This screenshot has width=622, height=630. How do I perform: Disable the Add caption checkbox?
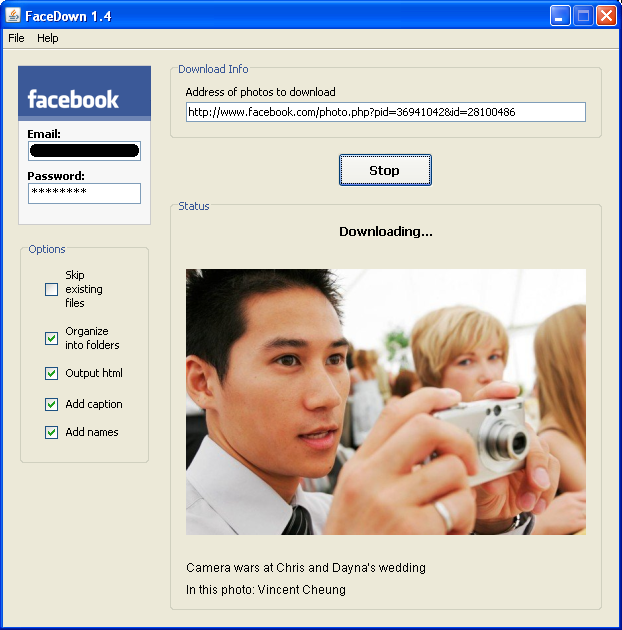click(51, 404)
